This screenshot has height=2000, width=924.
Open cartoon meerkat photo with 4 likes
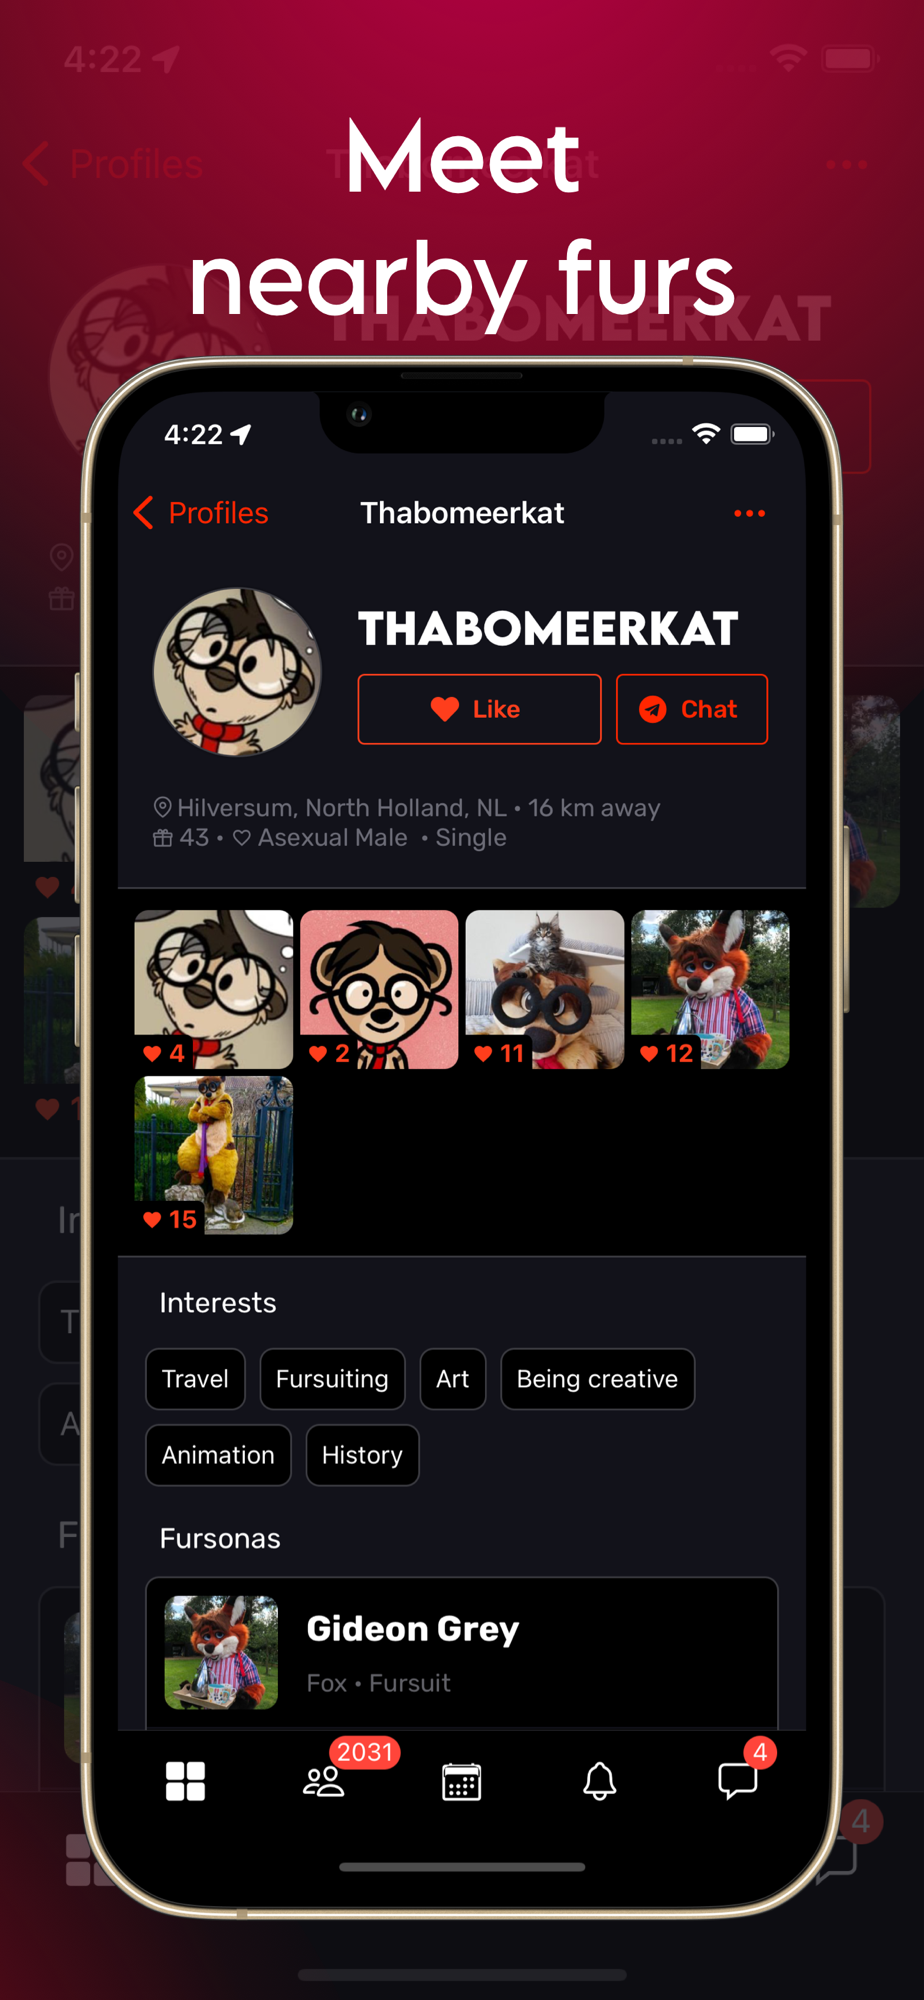pyautogui.click(x=214, y=989)
